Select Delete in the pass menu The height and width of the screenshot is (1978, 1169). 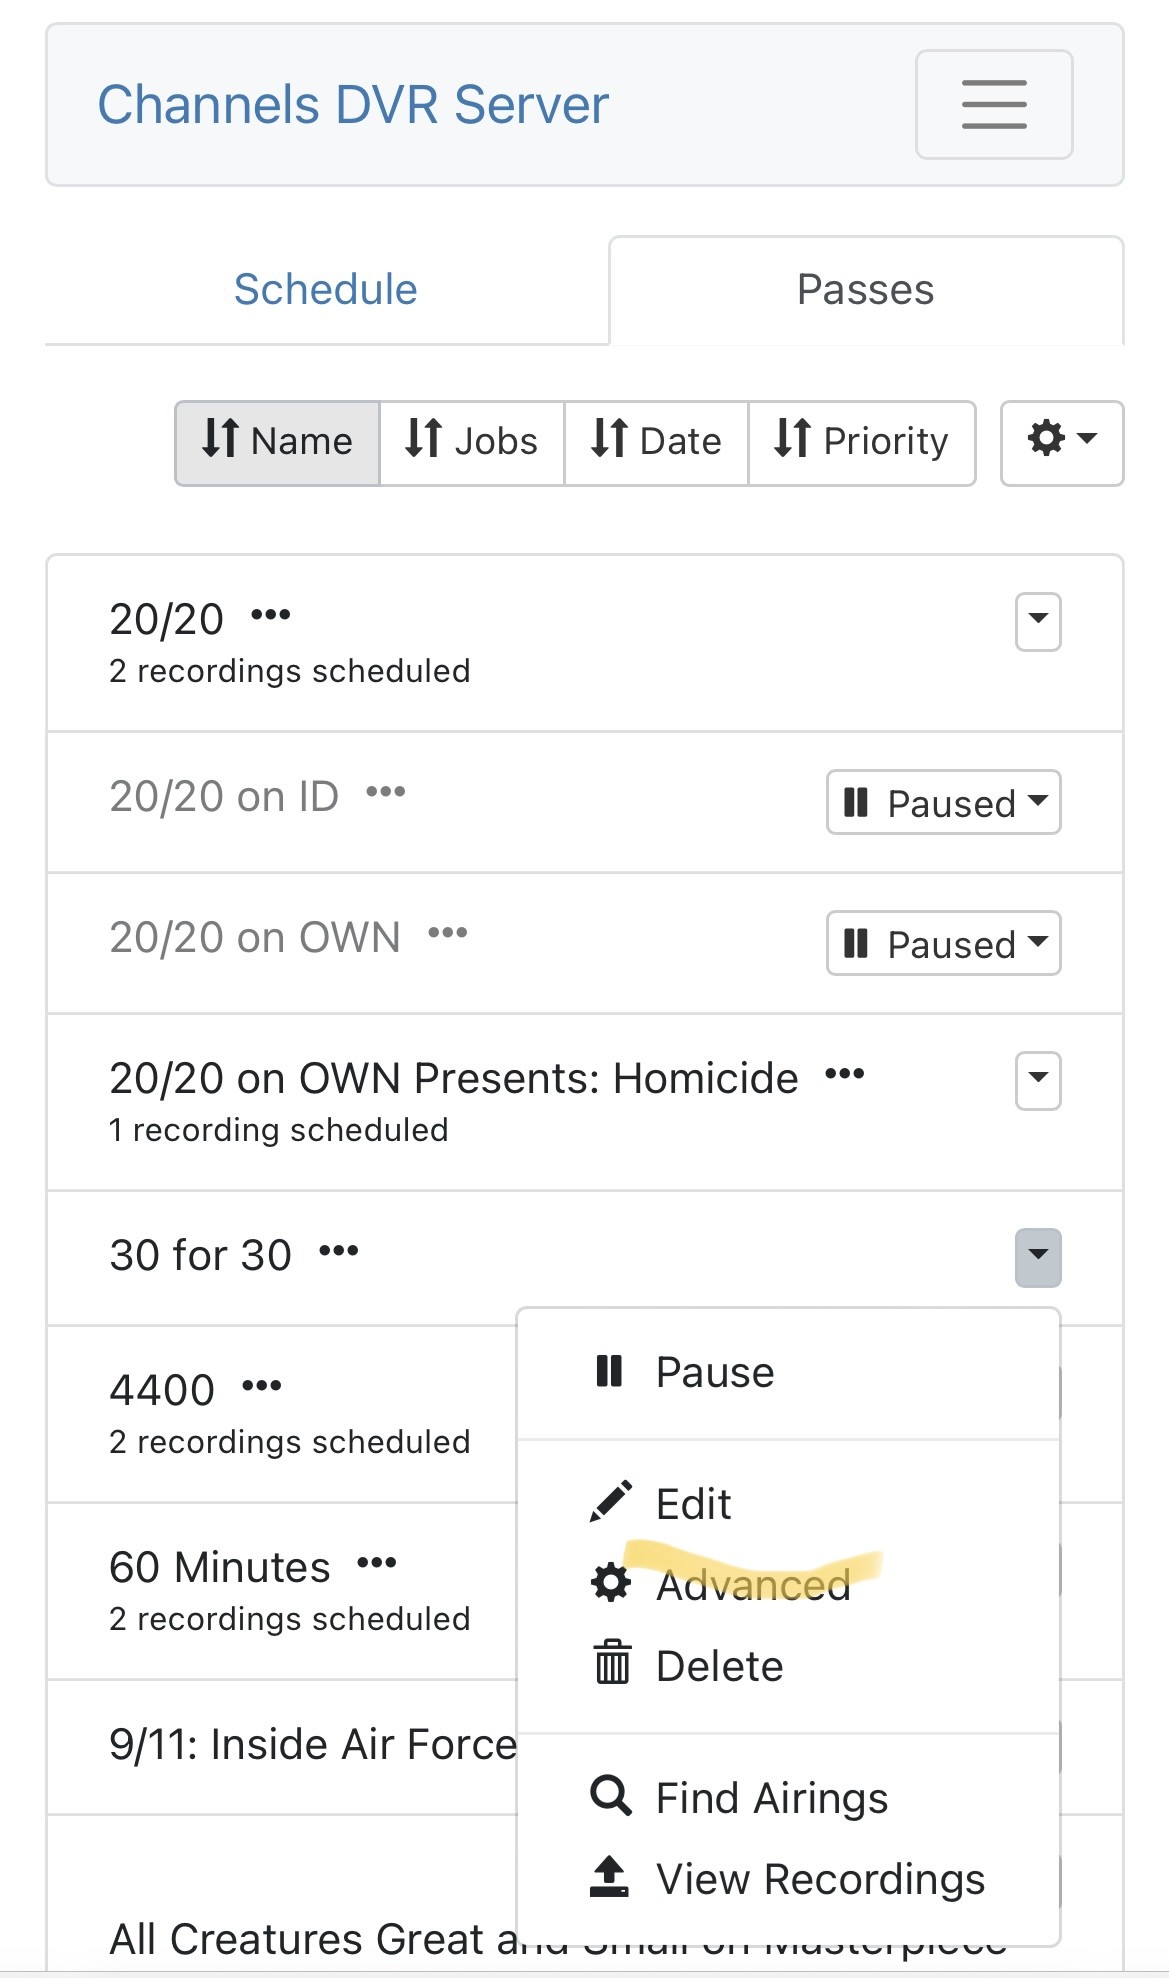(x=718, y=1666)
